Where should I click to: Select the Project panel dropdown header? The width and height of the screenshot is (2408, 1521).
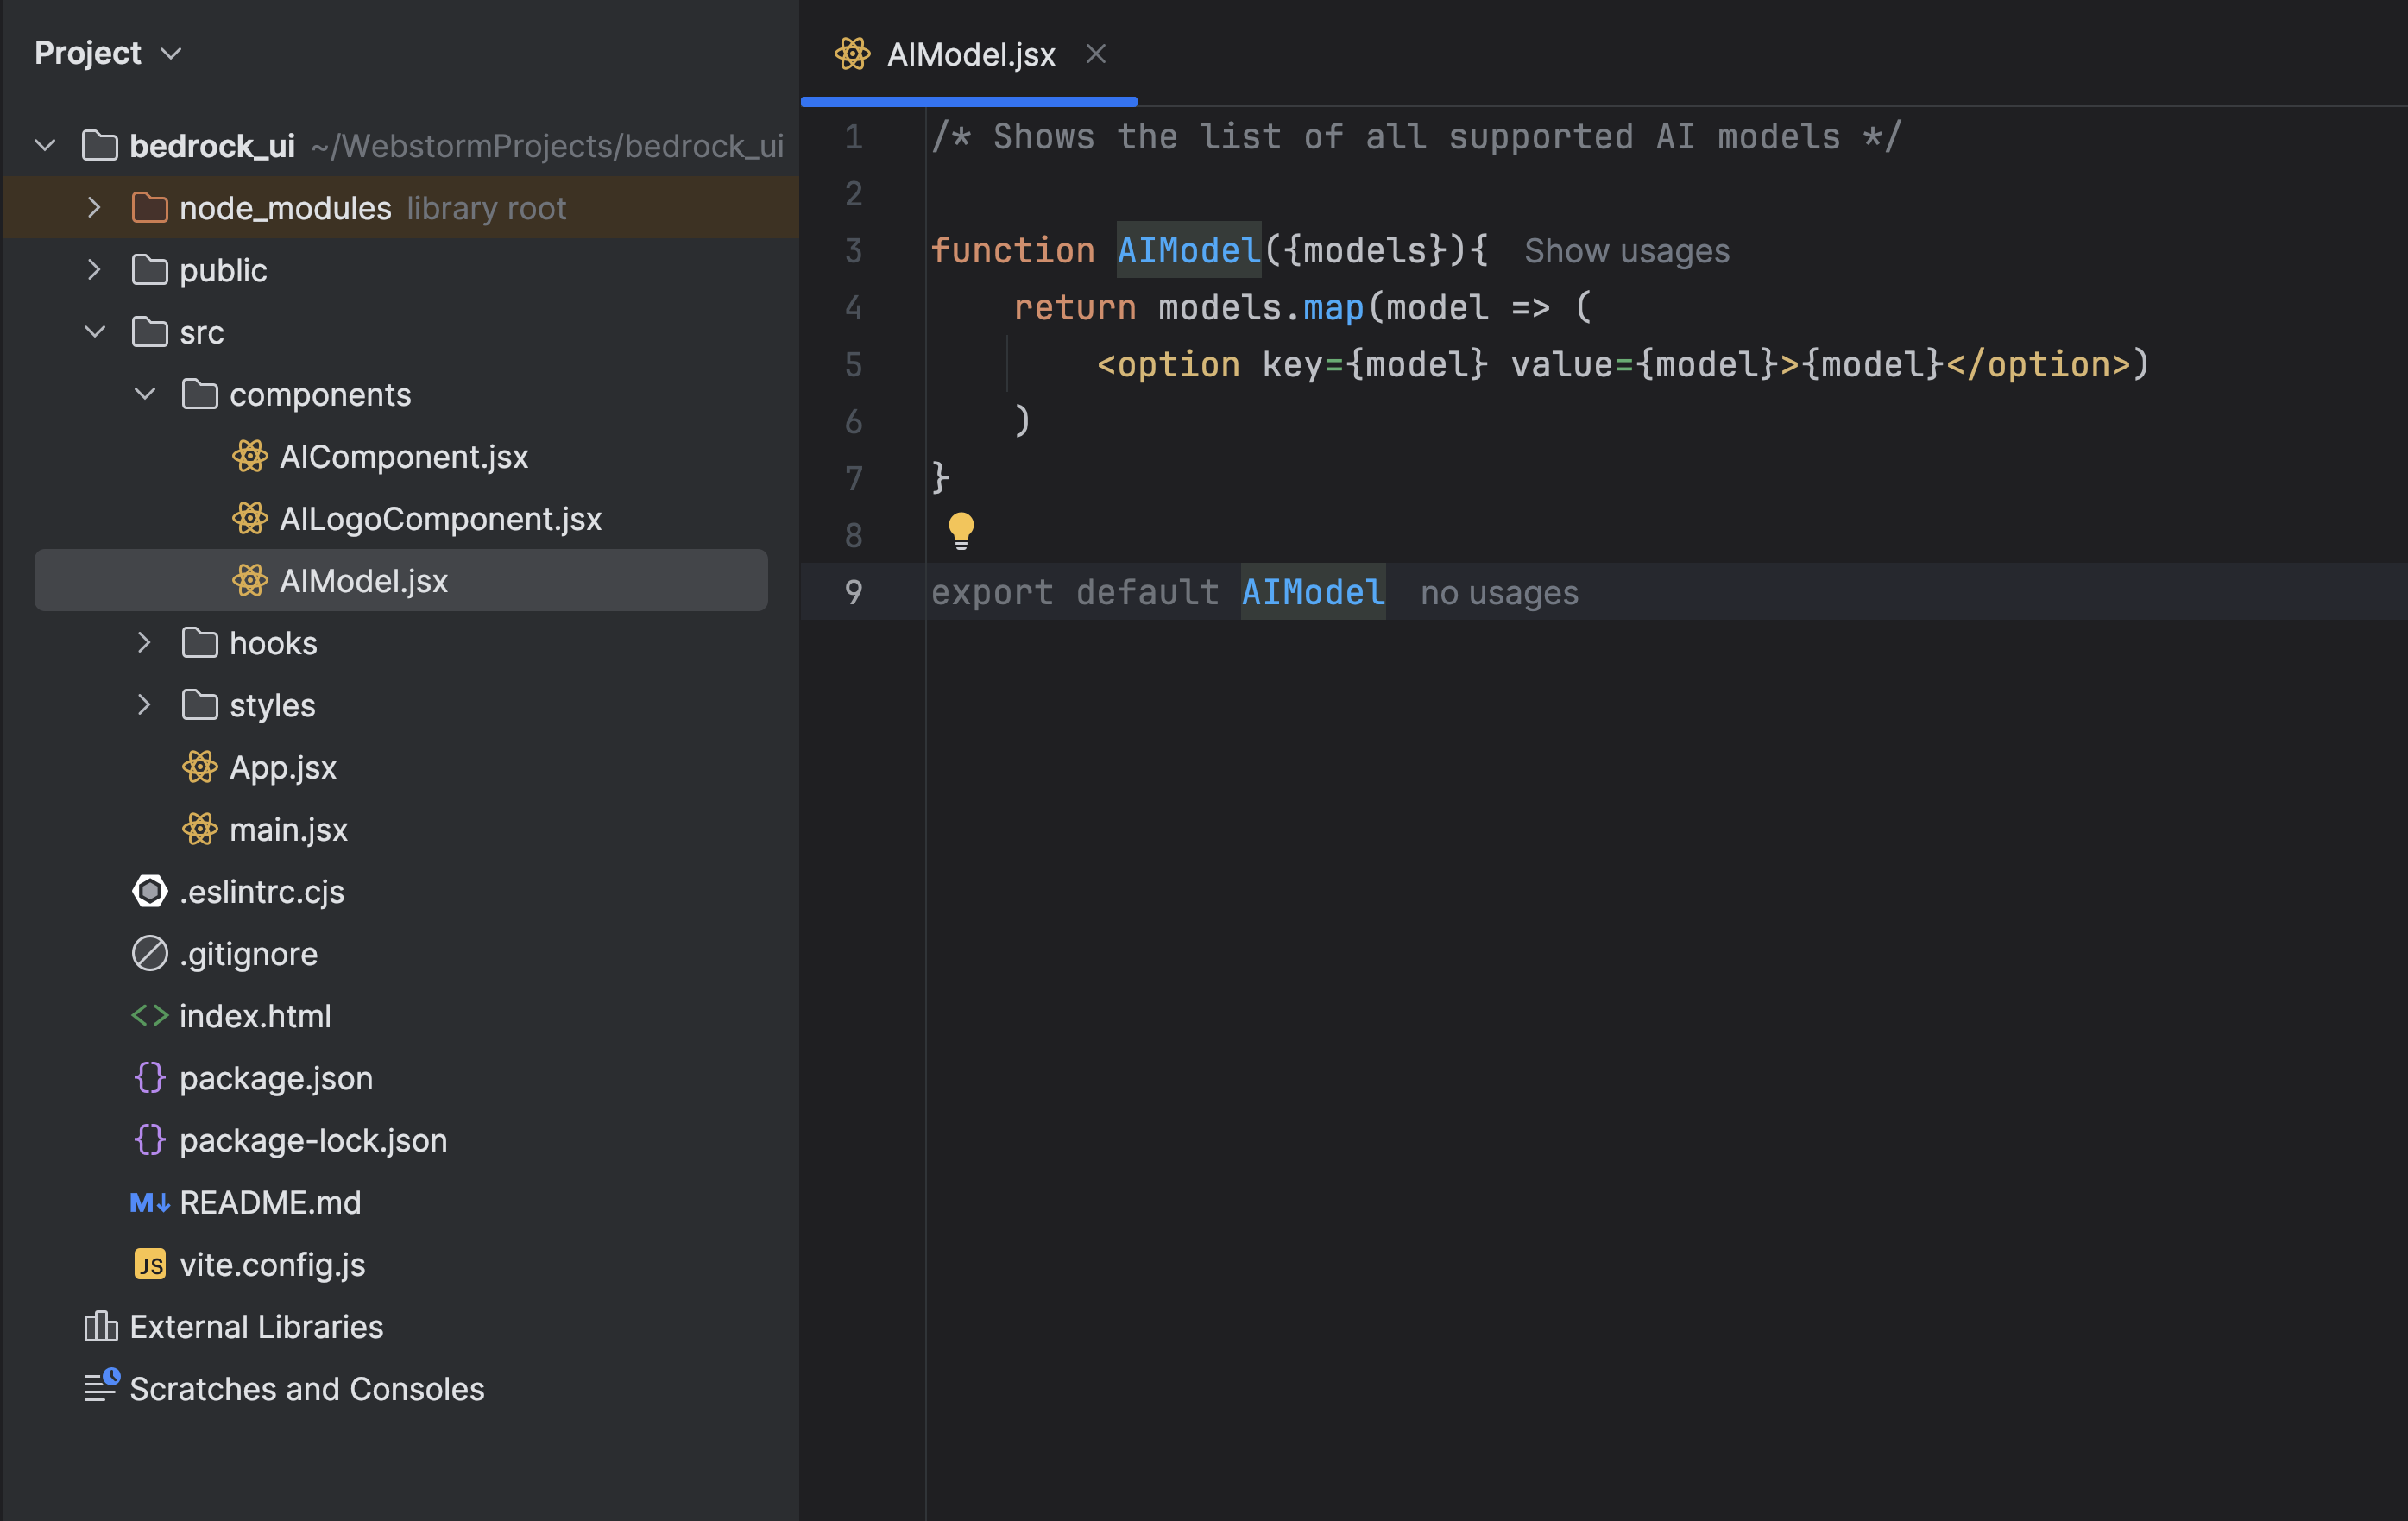click(x=107, y=51)
